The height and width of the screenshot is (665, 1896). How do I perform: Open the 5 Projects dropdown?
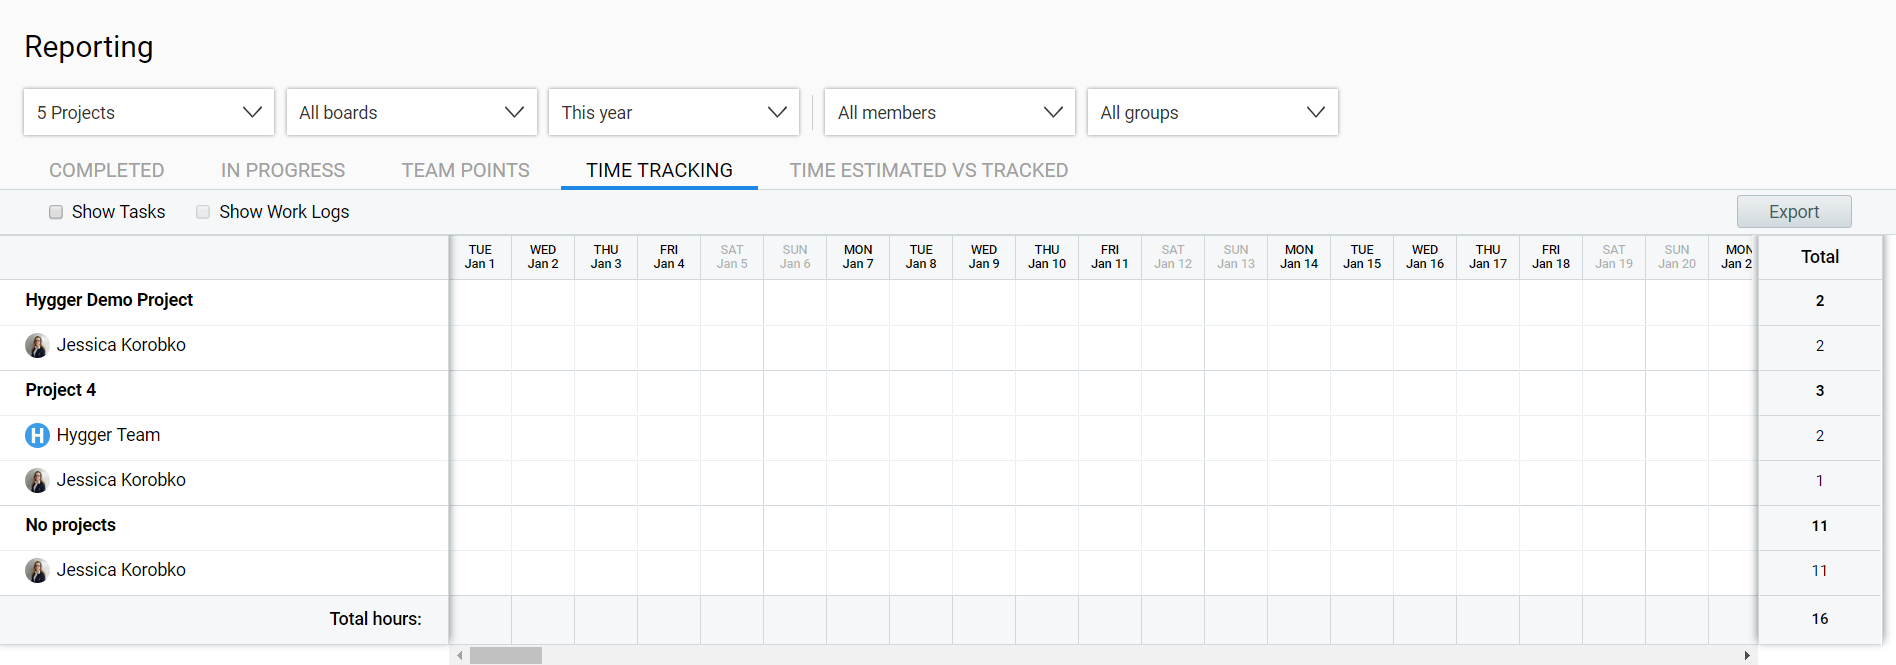coord(149,112)
